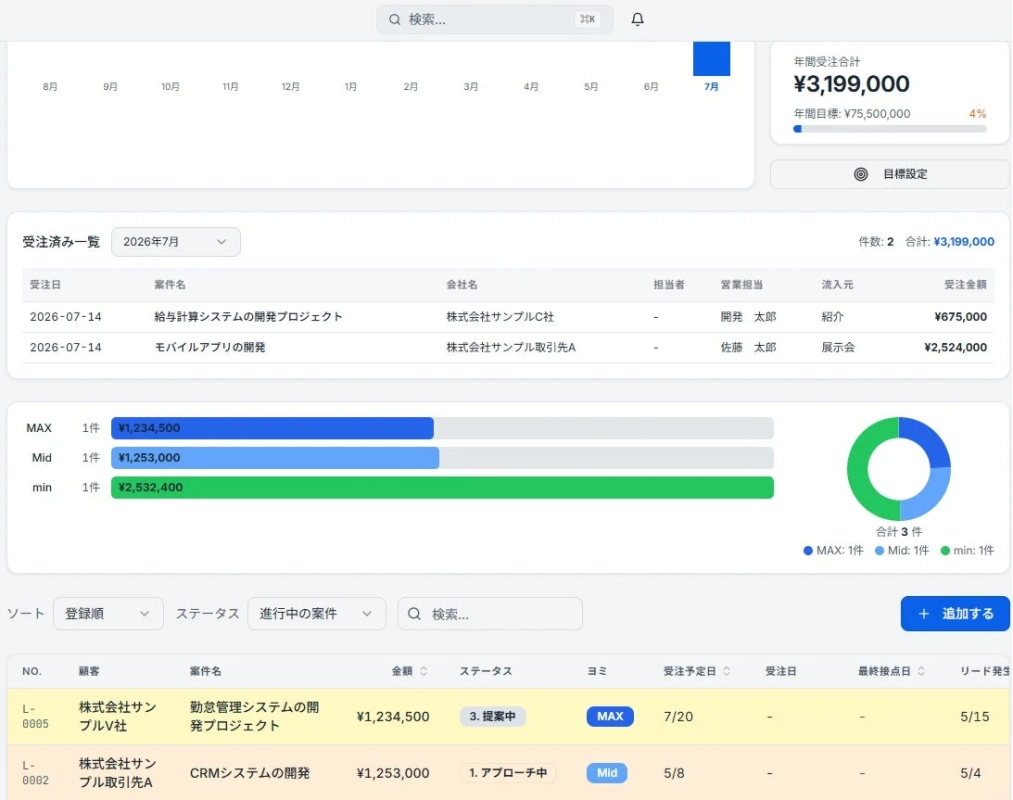Click company 株式会社サンプルC社
Screen dimensions: 1013x800
(499, 317)
